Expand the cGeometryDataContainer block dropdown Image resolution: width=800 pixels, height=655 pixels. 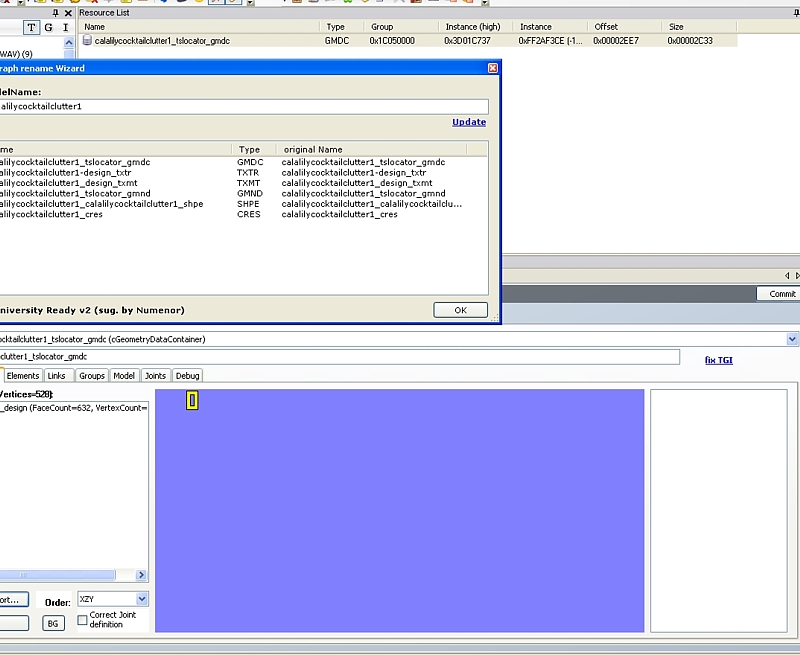792,339
